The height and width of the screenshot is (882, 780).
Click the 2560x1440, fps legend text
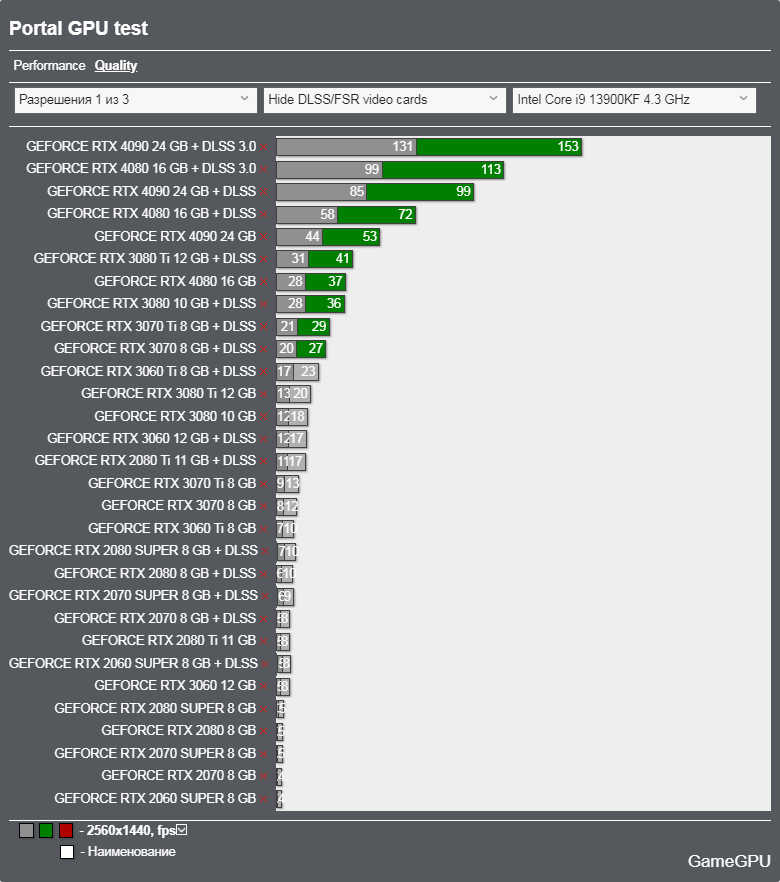tap(131, 830)
